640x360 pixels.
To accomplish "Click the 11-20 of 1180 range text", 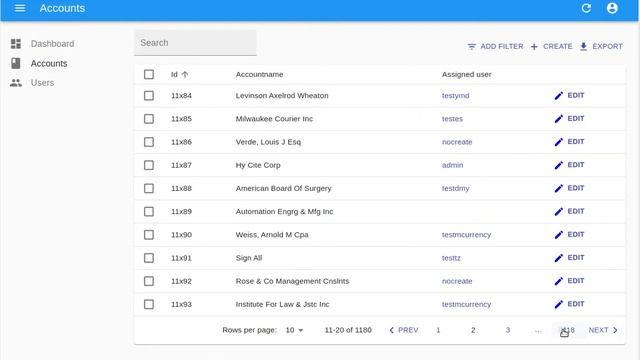I will click(x=348, y=330).
